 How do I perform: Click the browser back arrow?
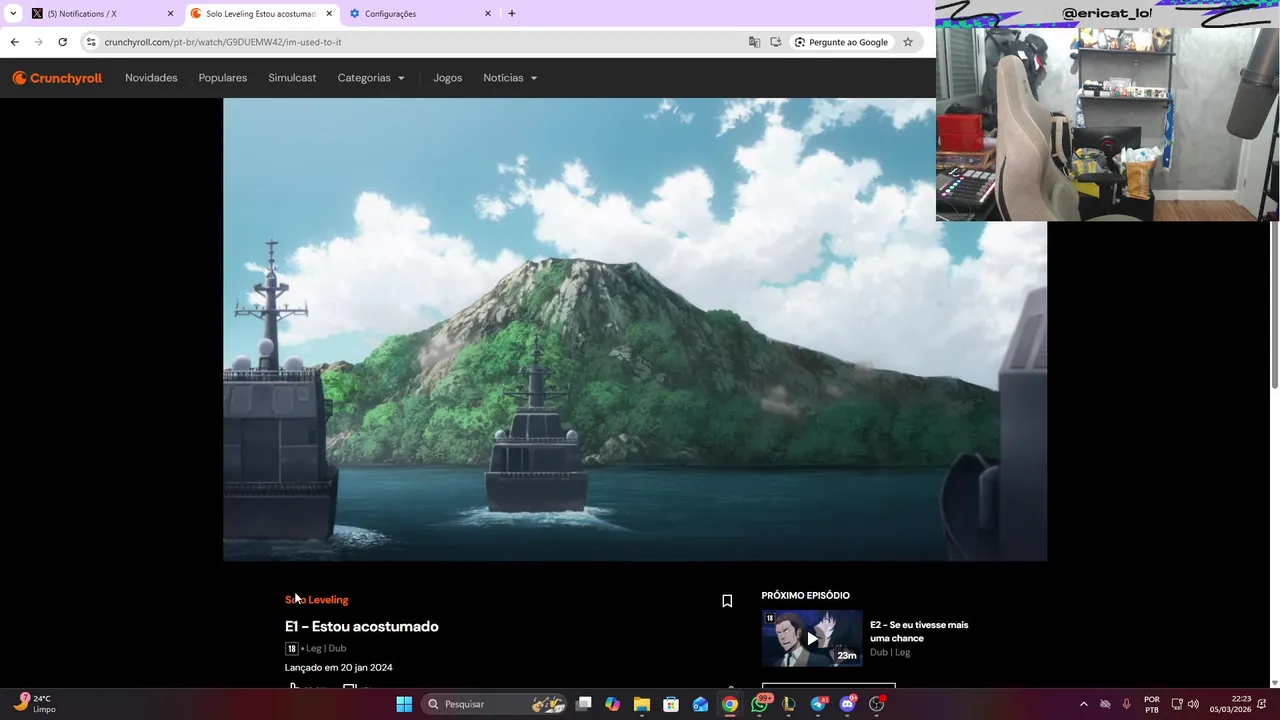(x=14, y=42)
